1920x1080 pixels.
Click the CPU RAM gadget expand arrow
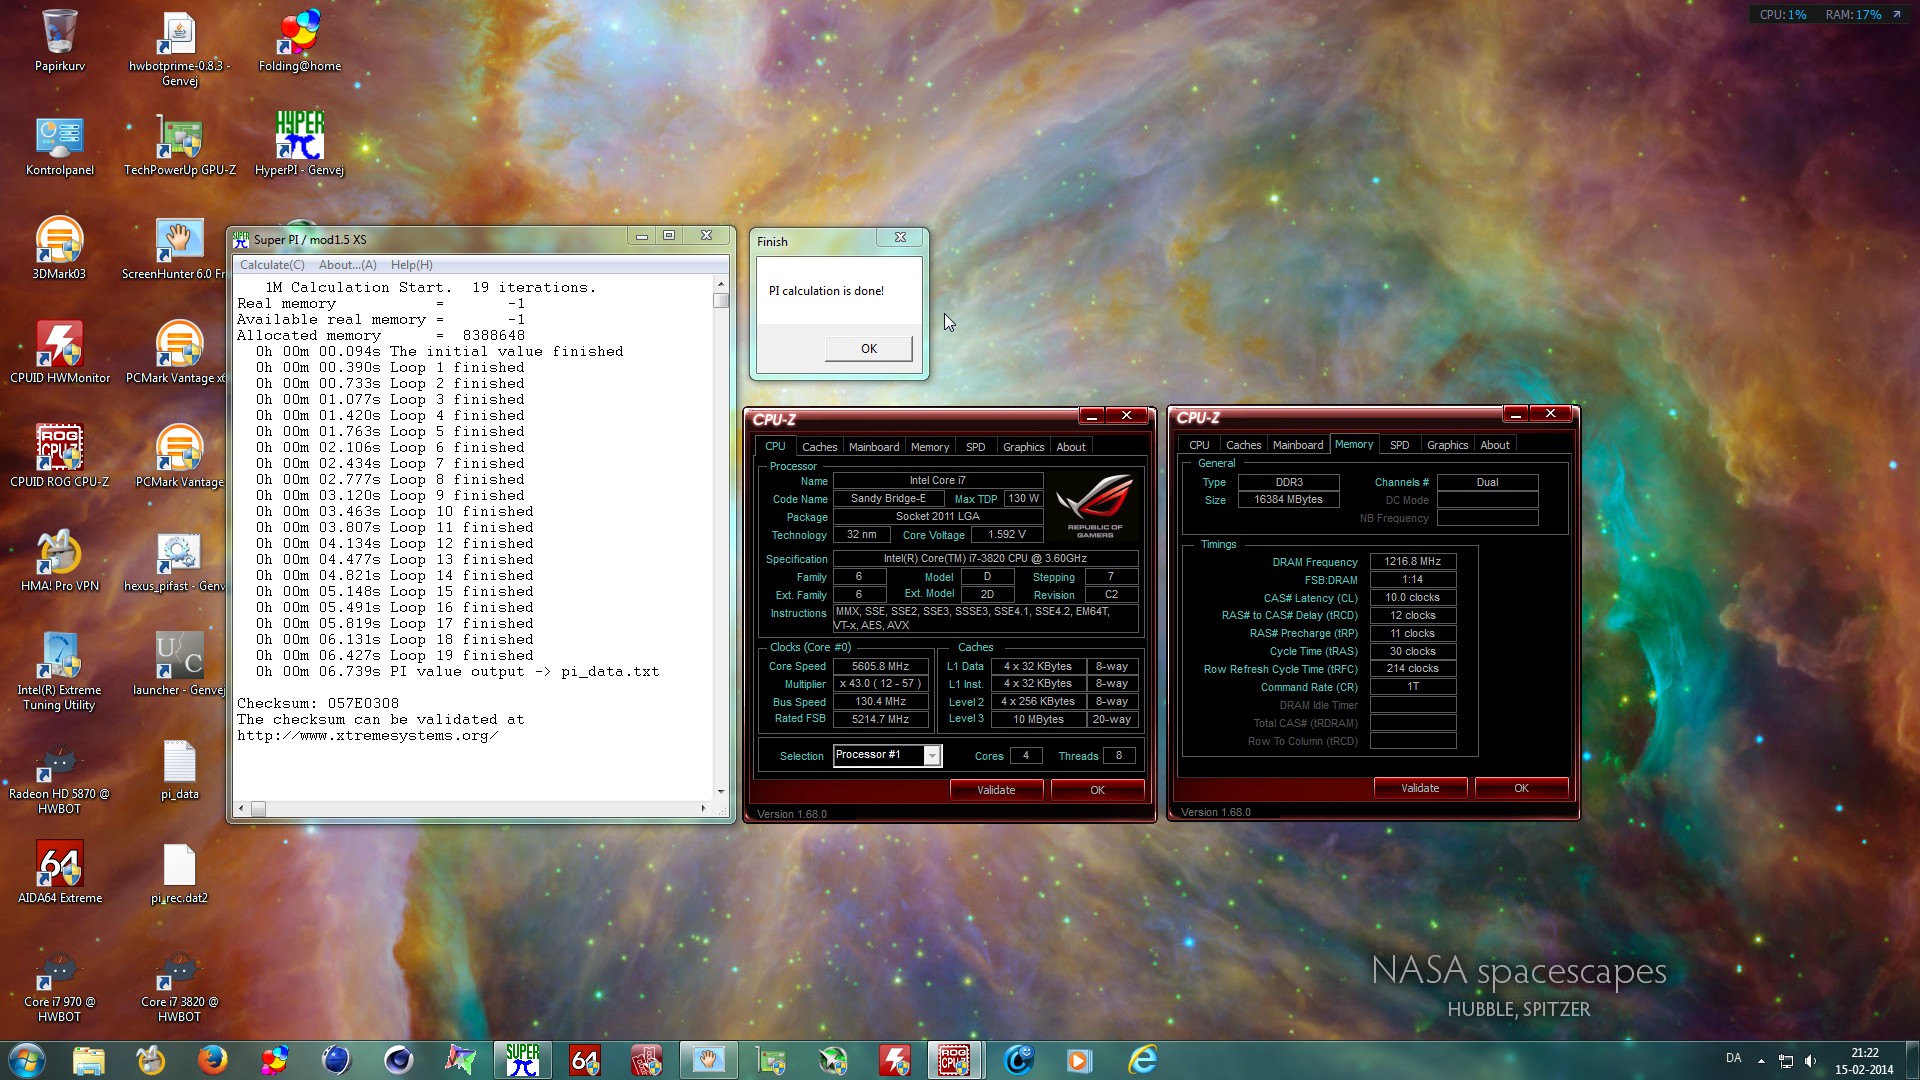coord(1897,14)
